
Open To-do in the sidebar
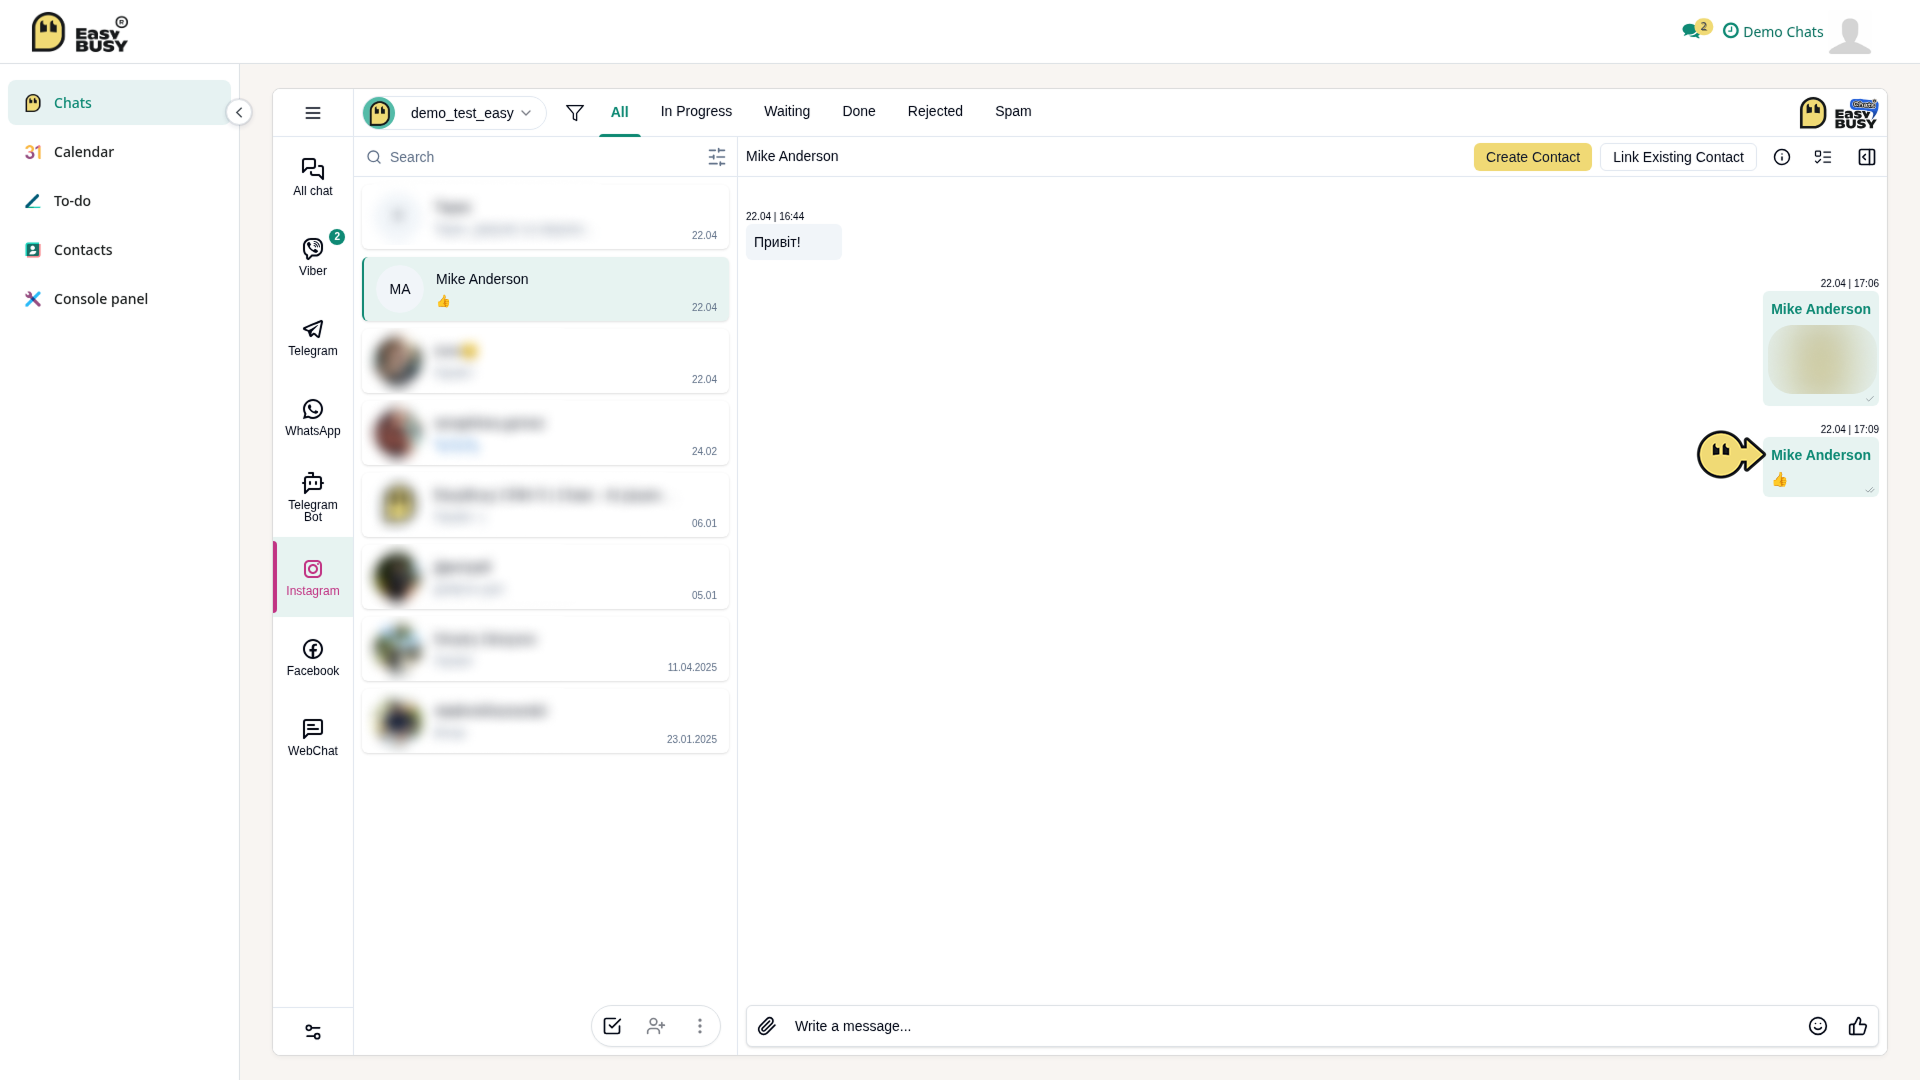119,201
